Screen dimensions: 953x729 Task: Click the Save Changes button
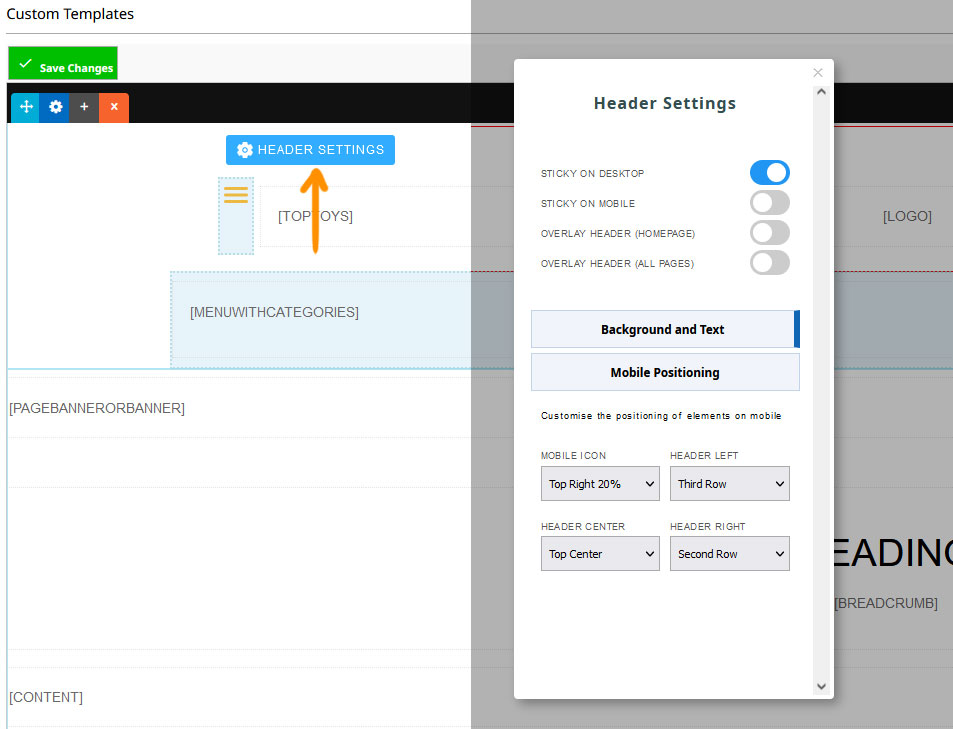(x=63, y=64)
